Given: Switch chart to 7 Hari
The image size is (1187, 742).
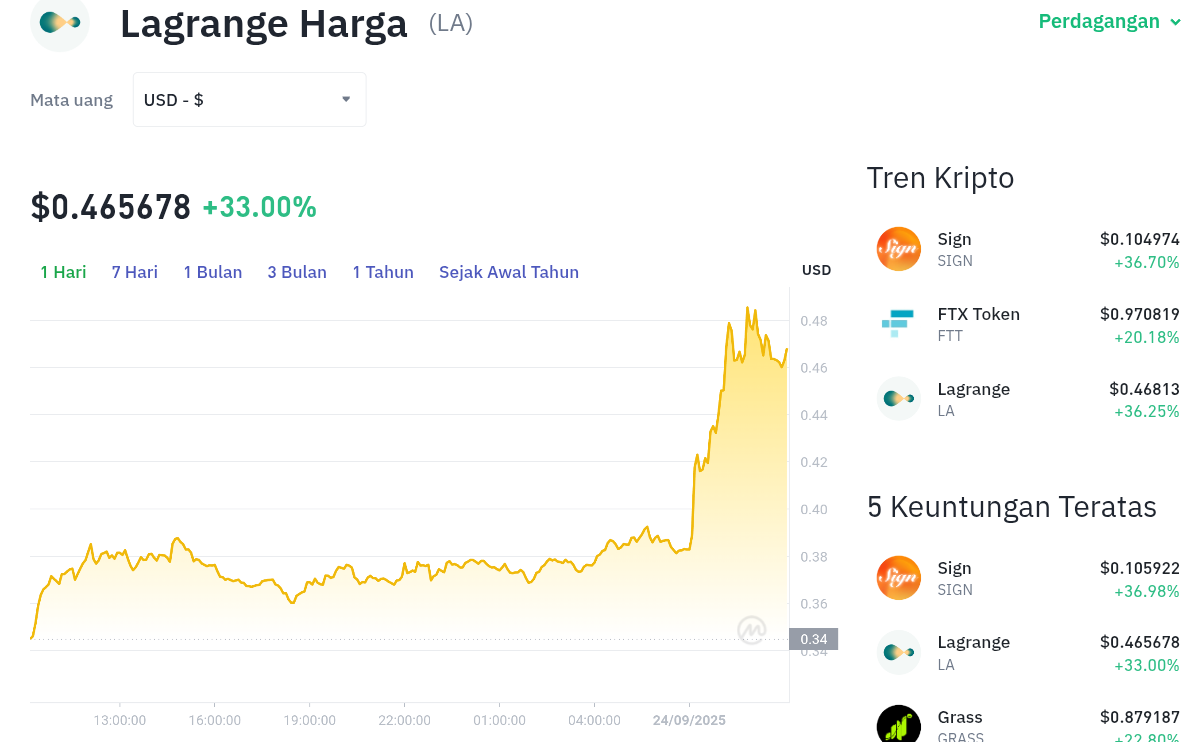Looking at the screenshot, I should [x=135, y=272].
